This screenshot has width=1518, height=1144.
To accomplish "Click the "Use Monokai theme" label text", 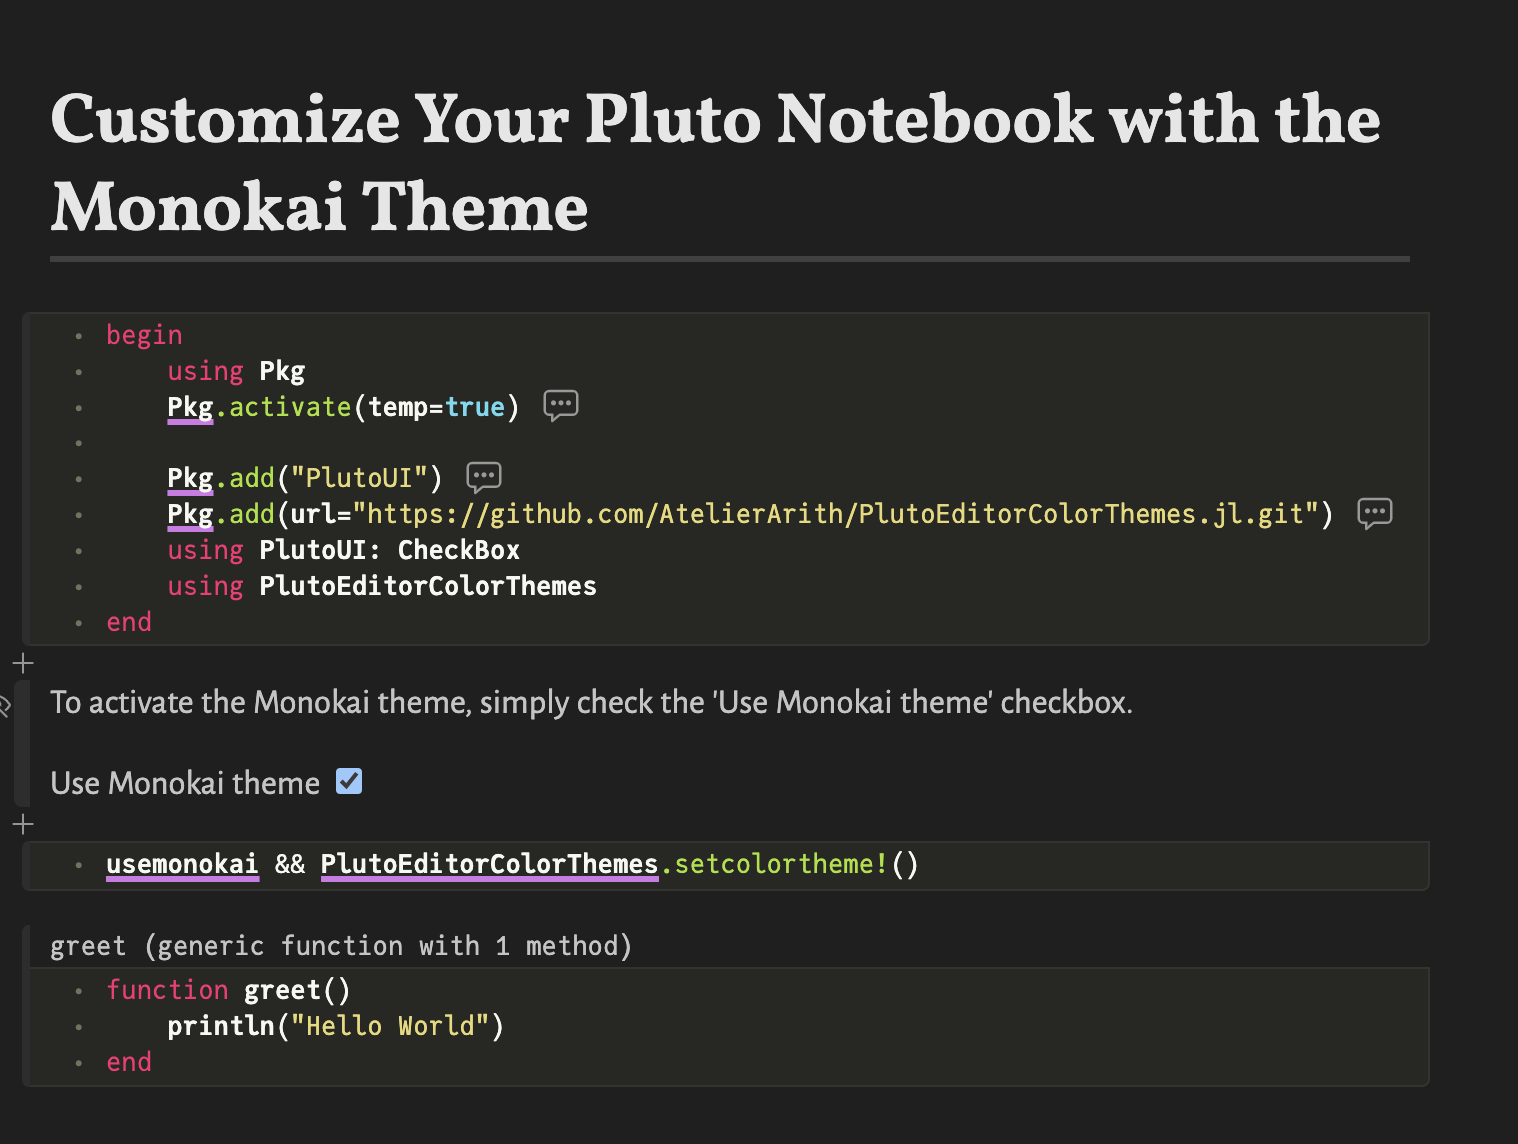I will point(185,782).
